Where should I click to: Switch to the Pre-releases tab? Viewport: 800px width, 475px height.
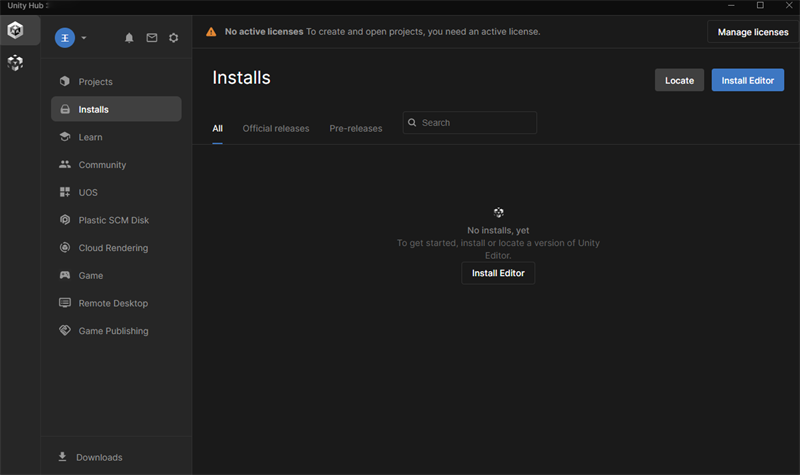pyautogui.click(x=356, y=129)
